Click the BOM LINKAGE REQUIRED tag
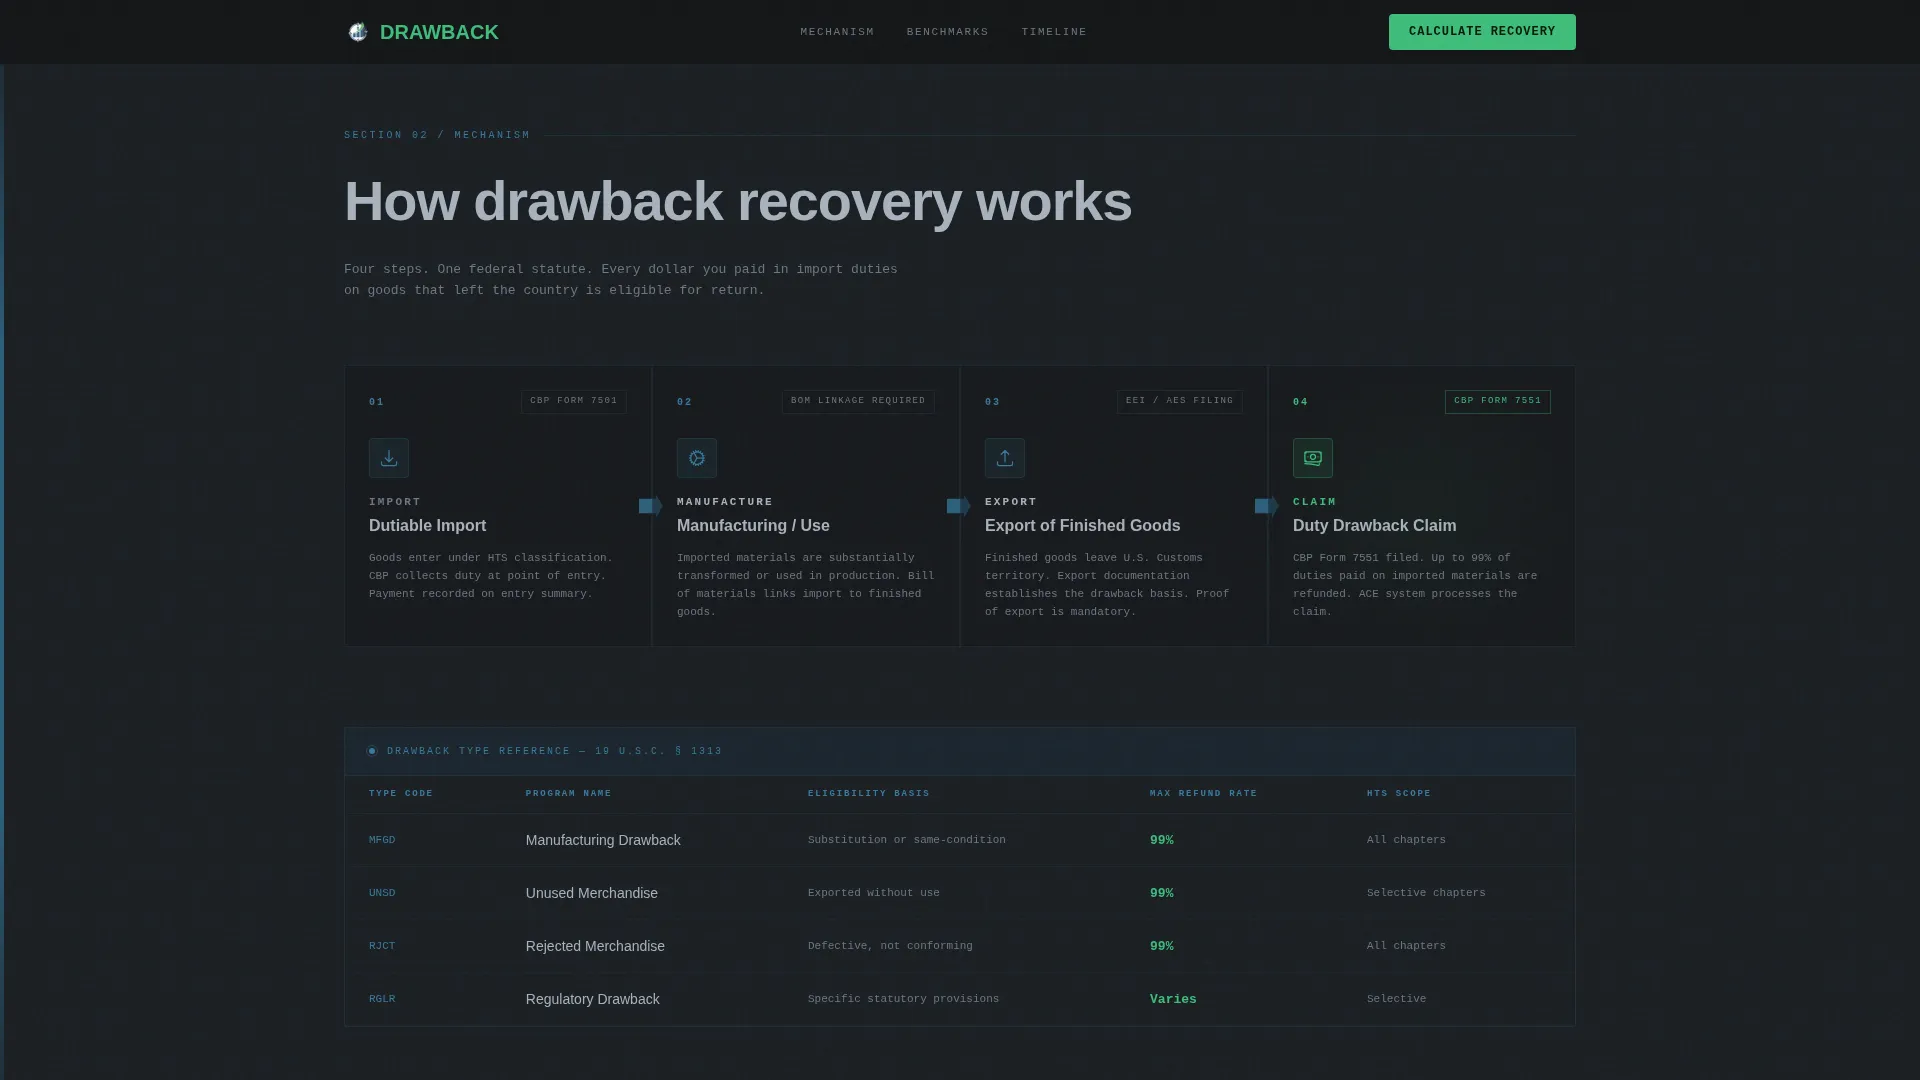 (858, 401)
